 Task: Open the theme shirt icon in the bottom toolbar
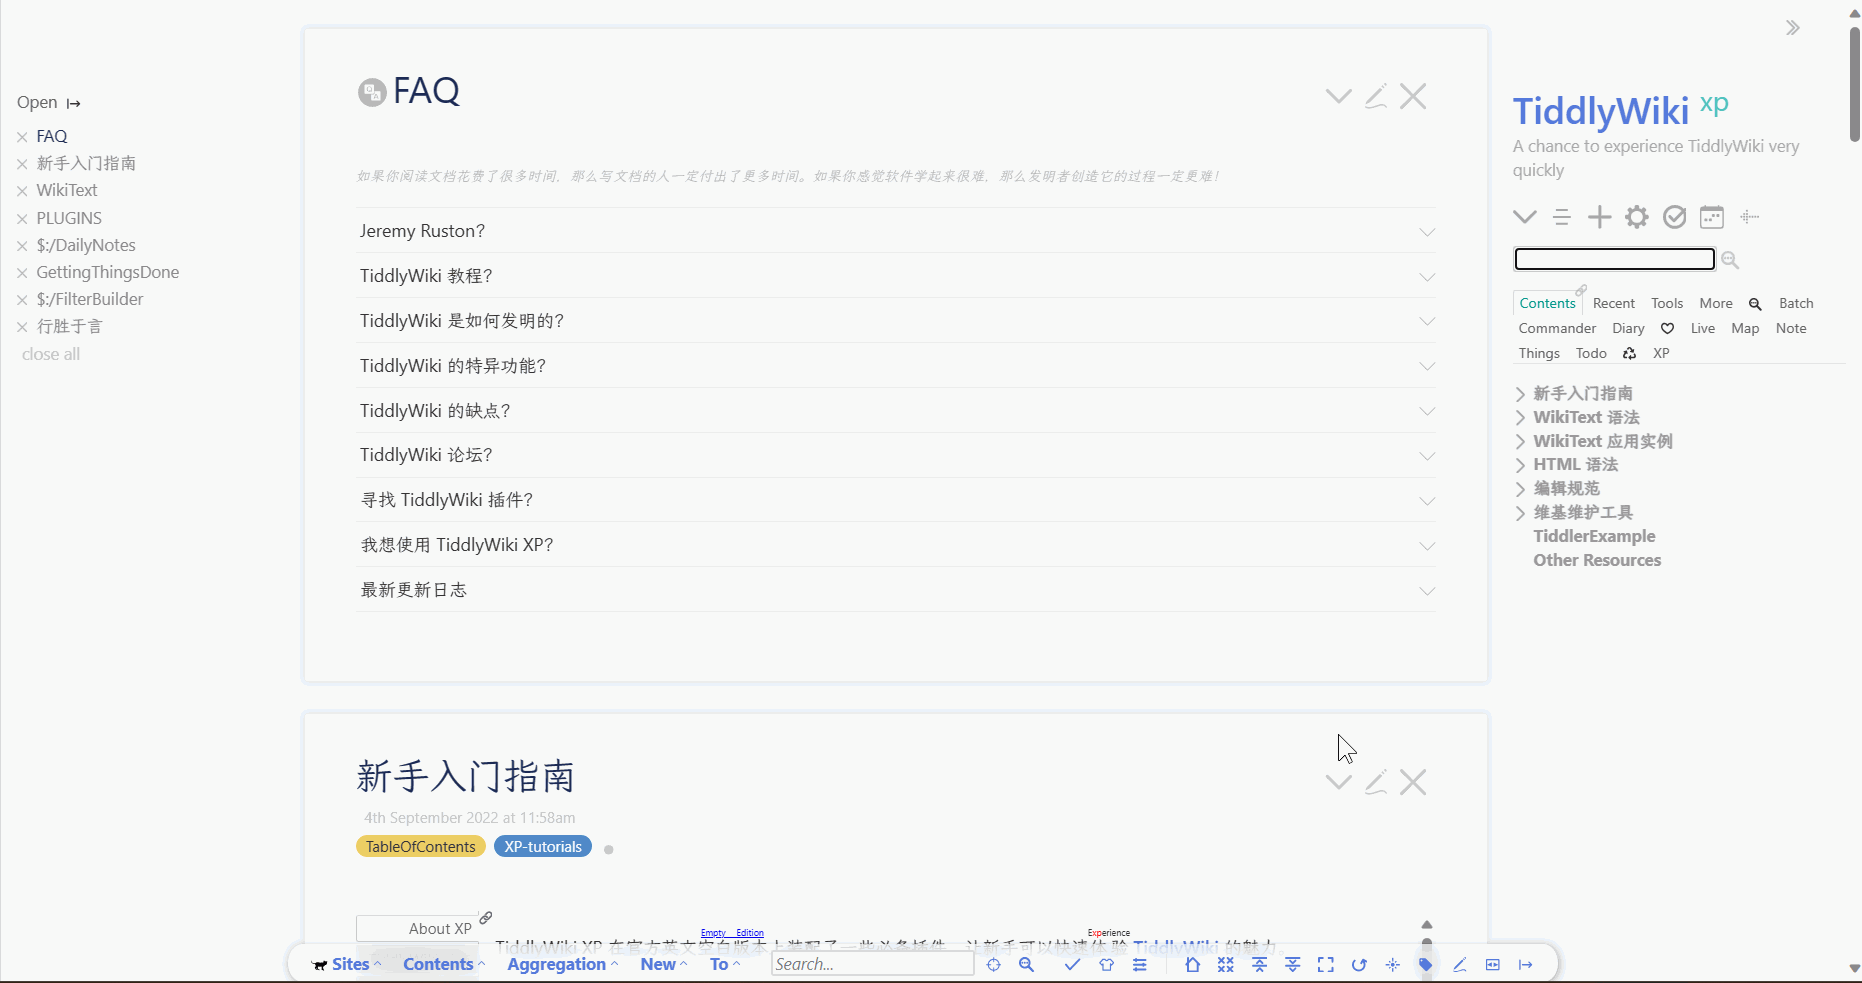(1106, 965)
